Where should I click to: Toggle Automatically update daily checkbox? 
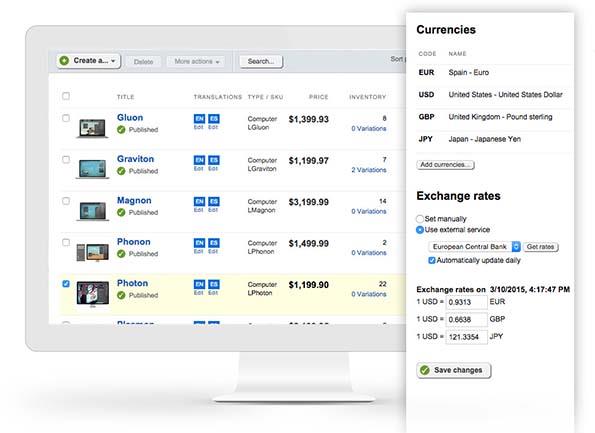[x=431, y=260]
